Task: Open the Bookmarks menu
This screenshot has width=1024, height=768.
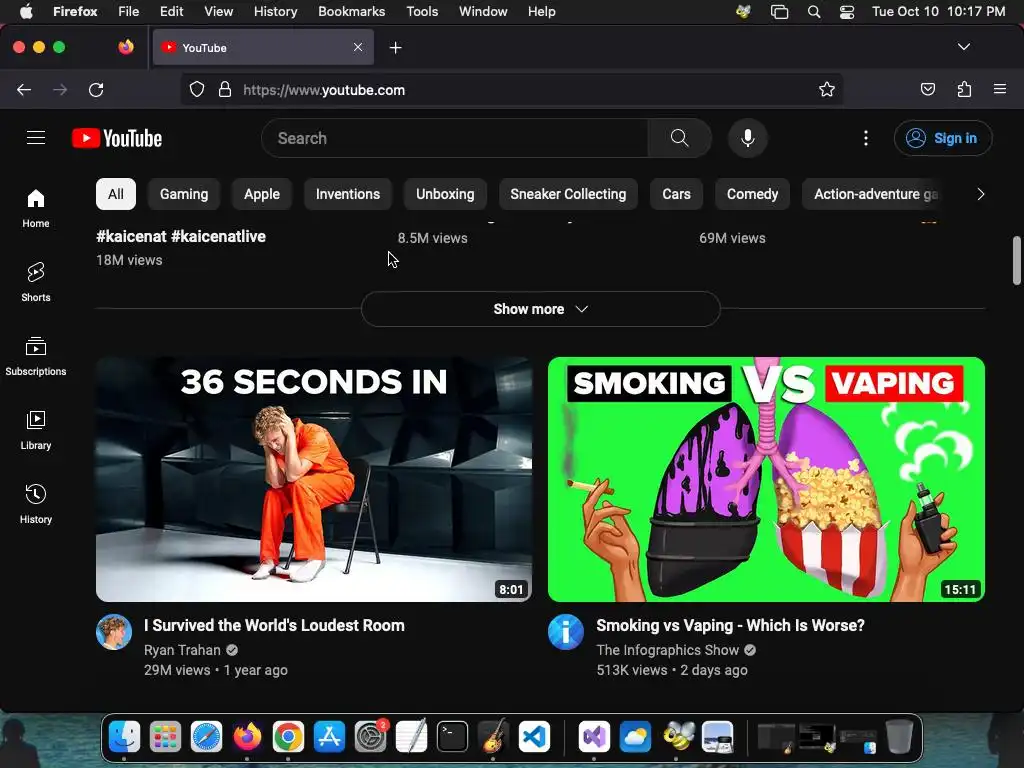Action: (x=351, y=12)
